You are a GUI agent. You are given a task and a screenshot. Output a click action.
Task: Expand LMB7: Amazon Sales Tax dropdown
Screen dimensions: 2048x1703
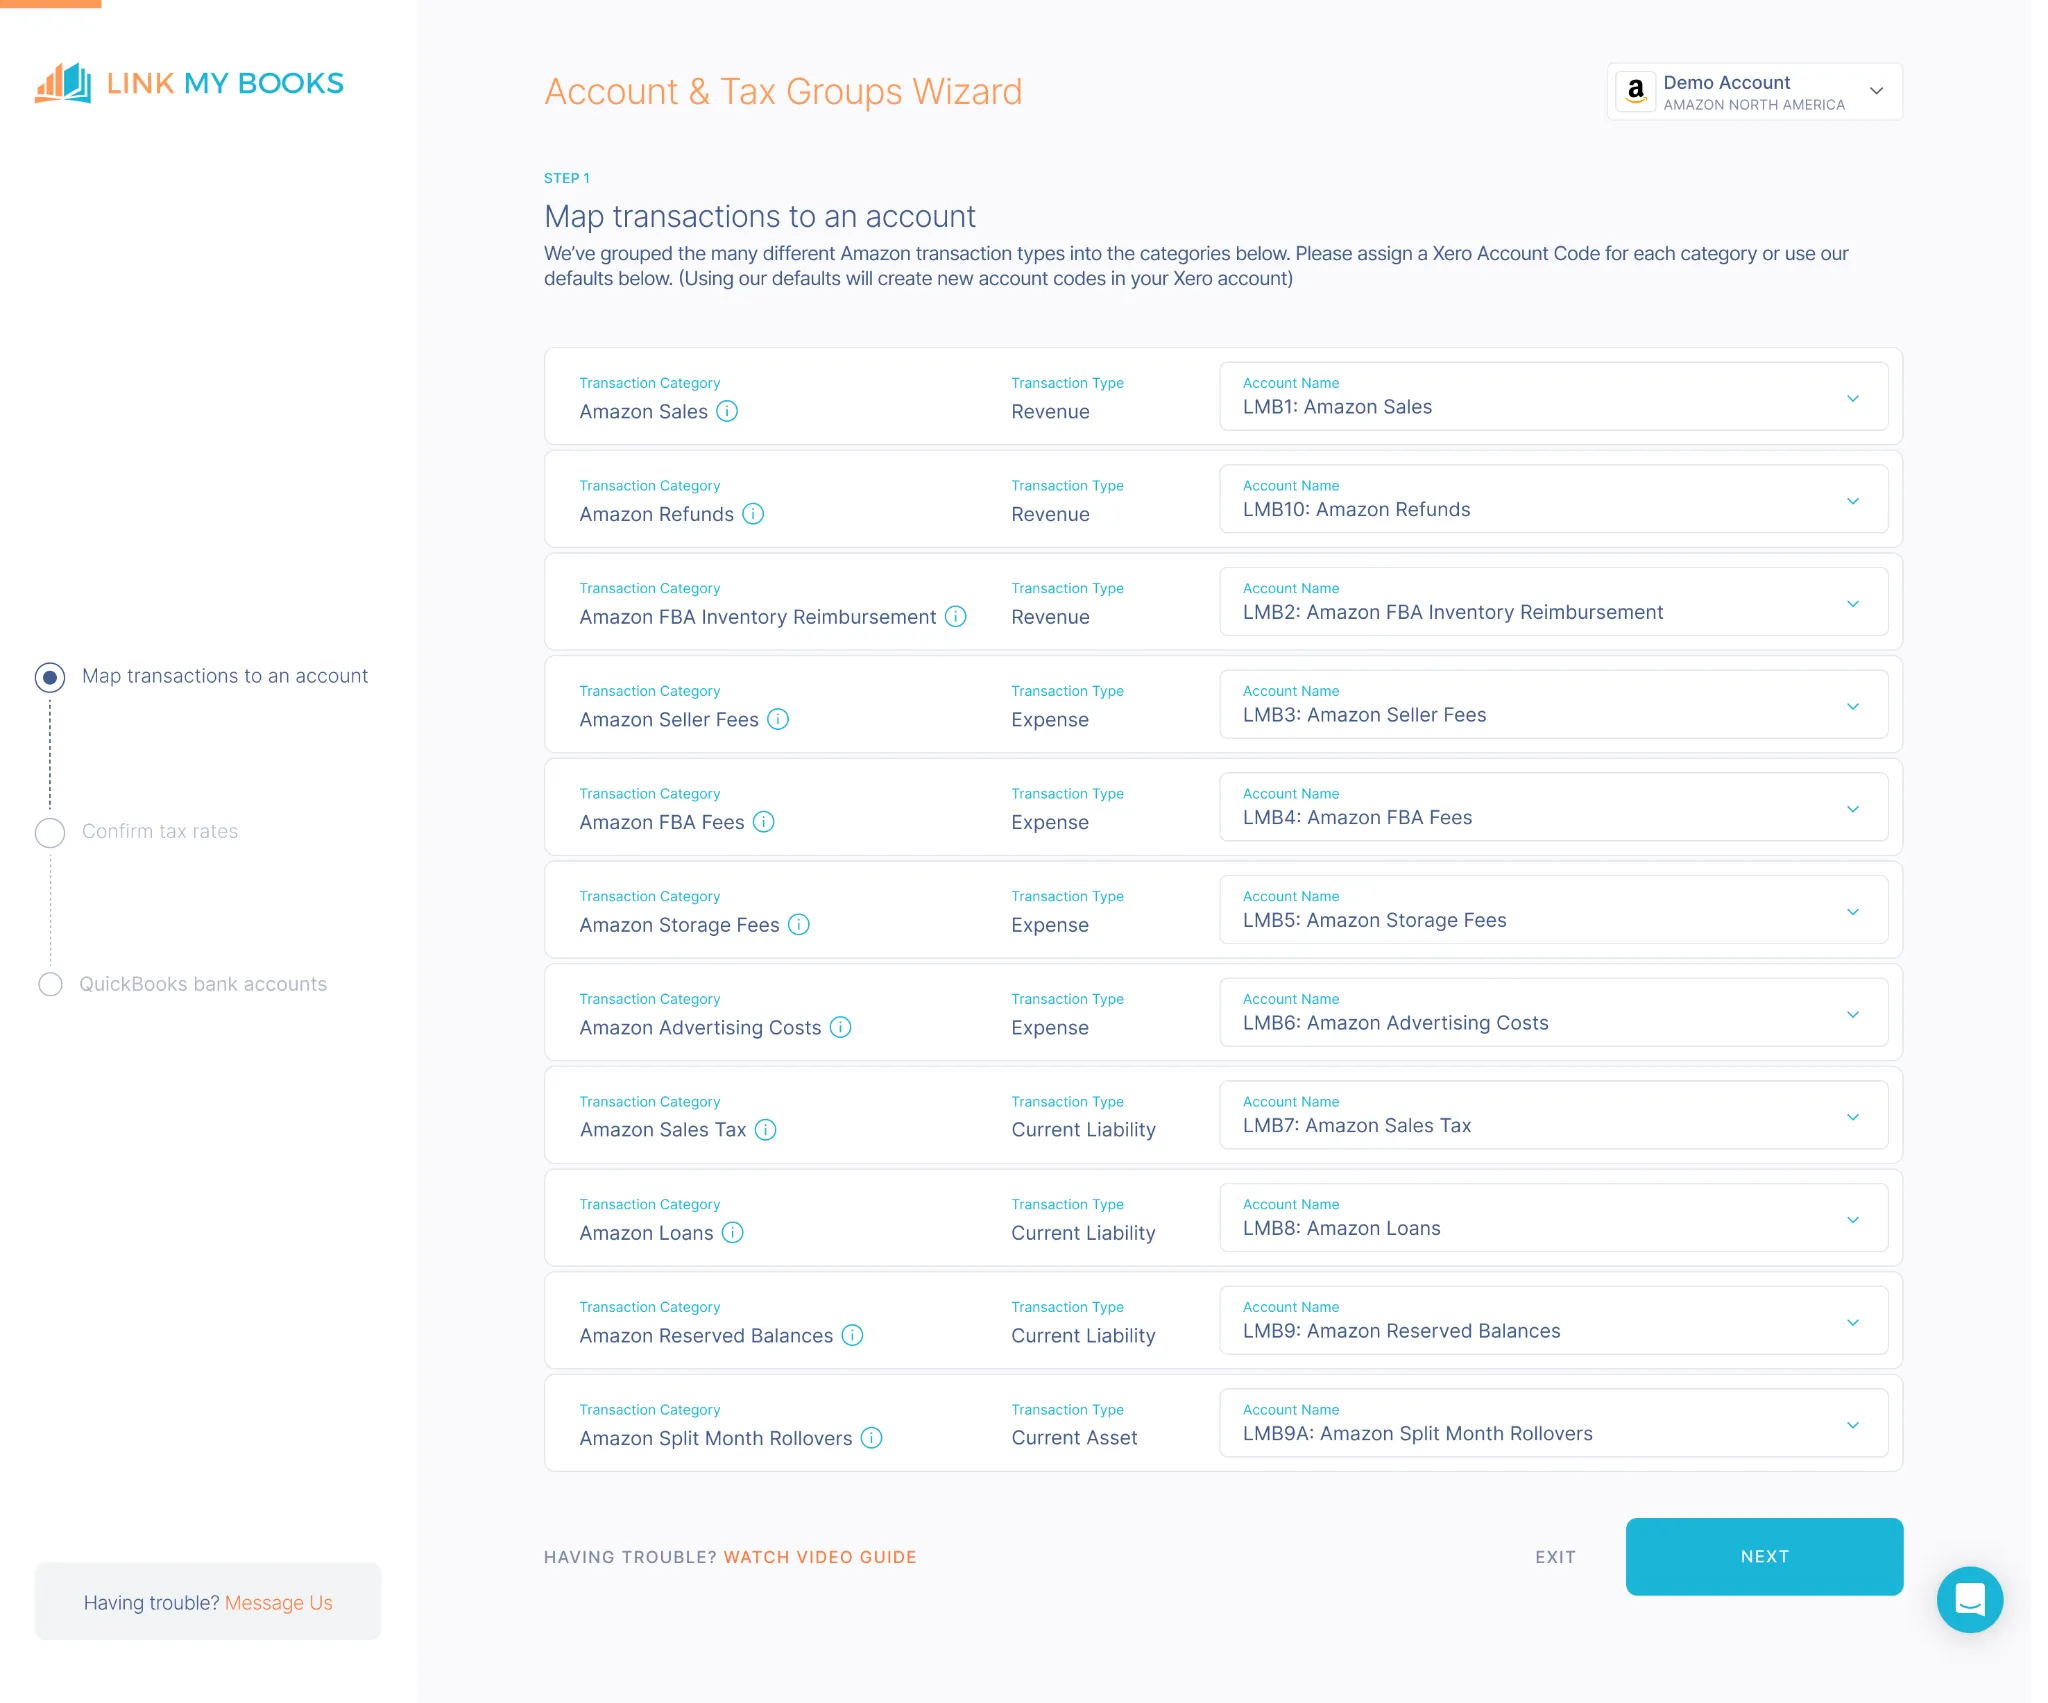coord(1554,1115)
